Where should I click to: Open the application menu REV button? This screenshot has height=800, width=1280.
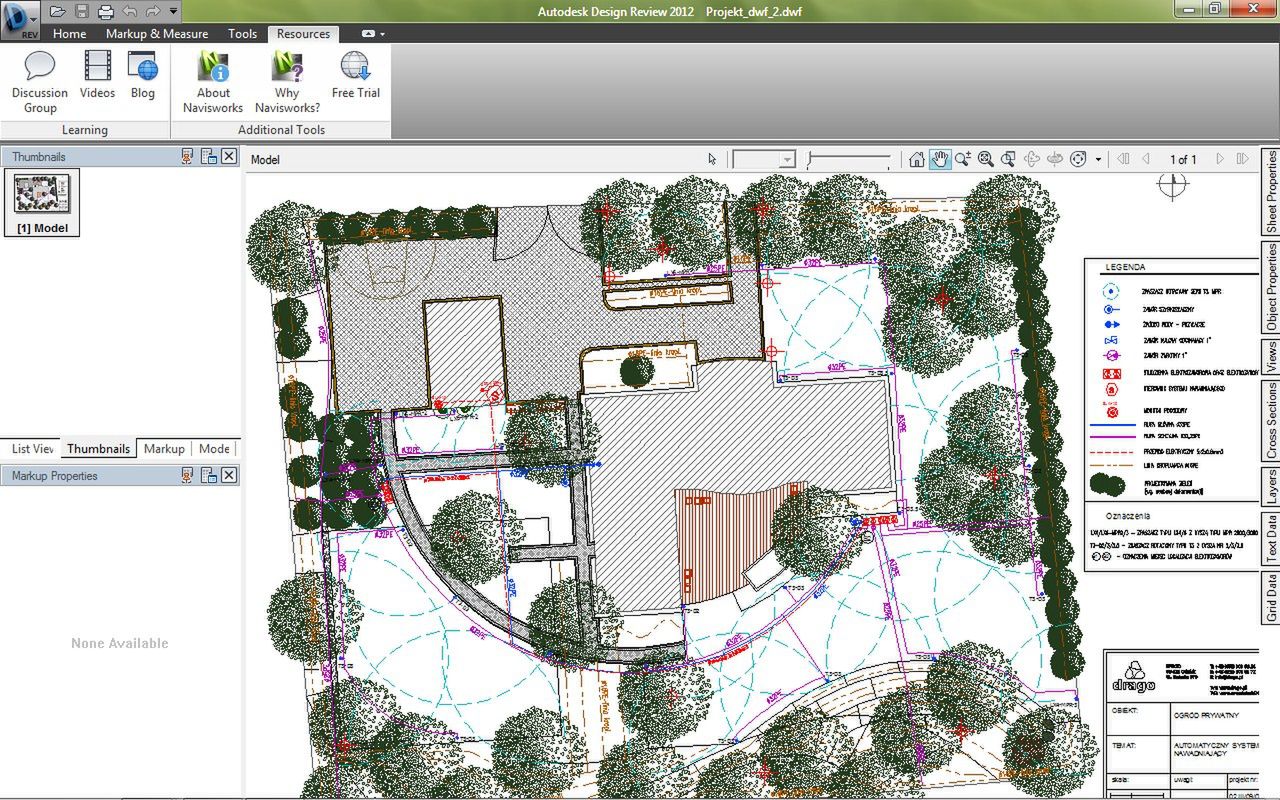tap(19, 20)
